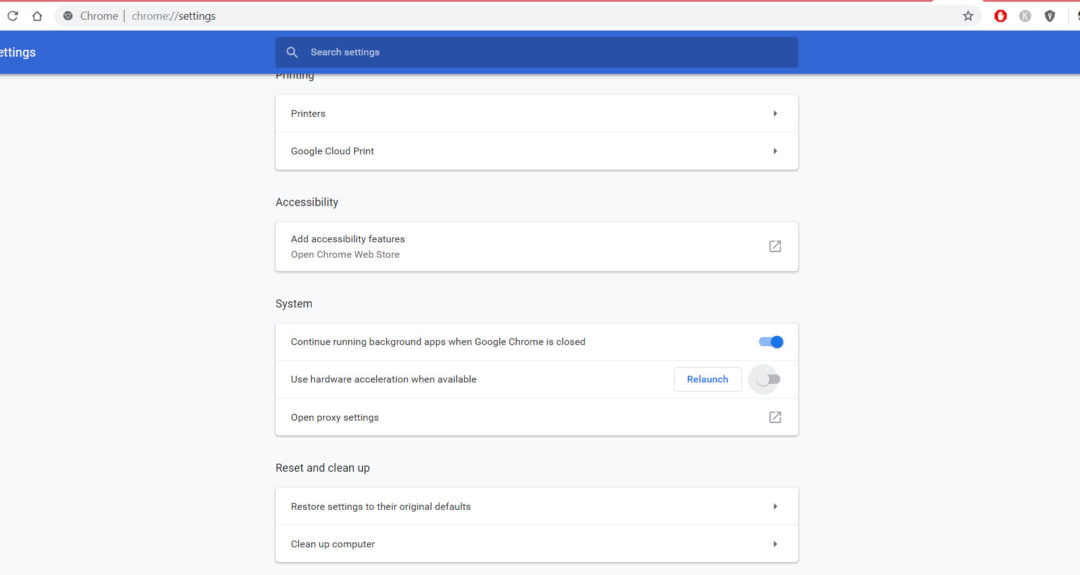Select the 'Printers' label

point(308,114)
